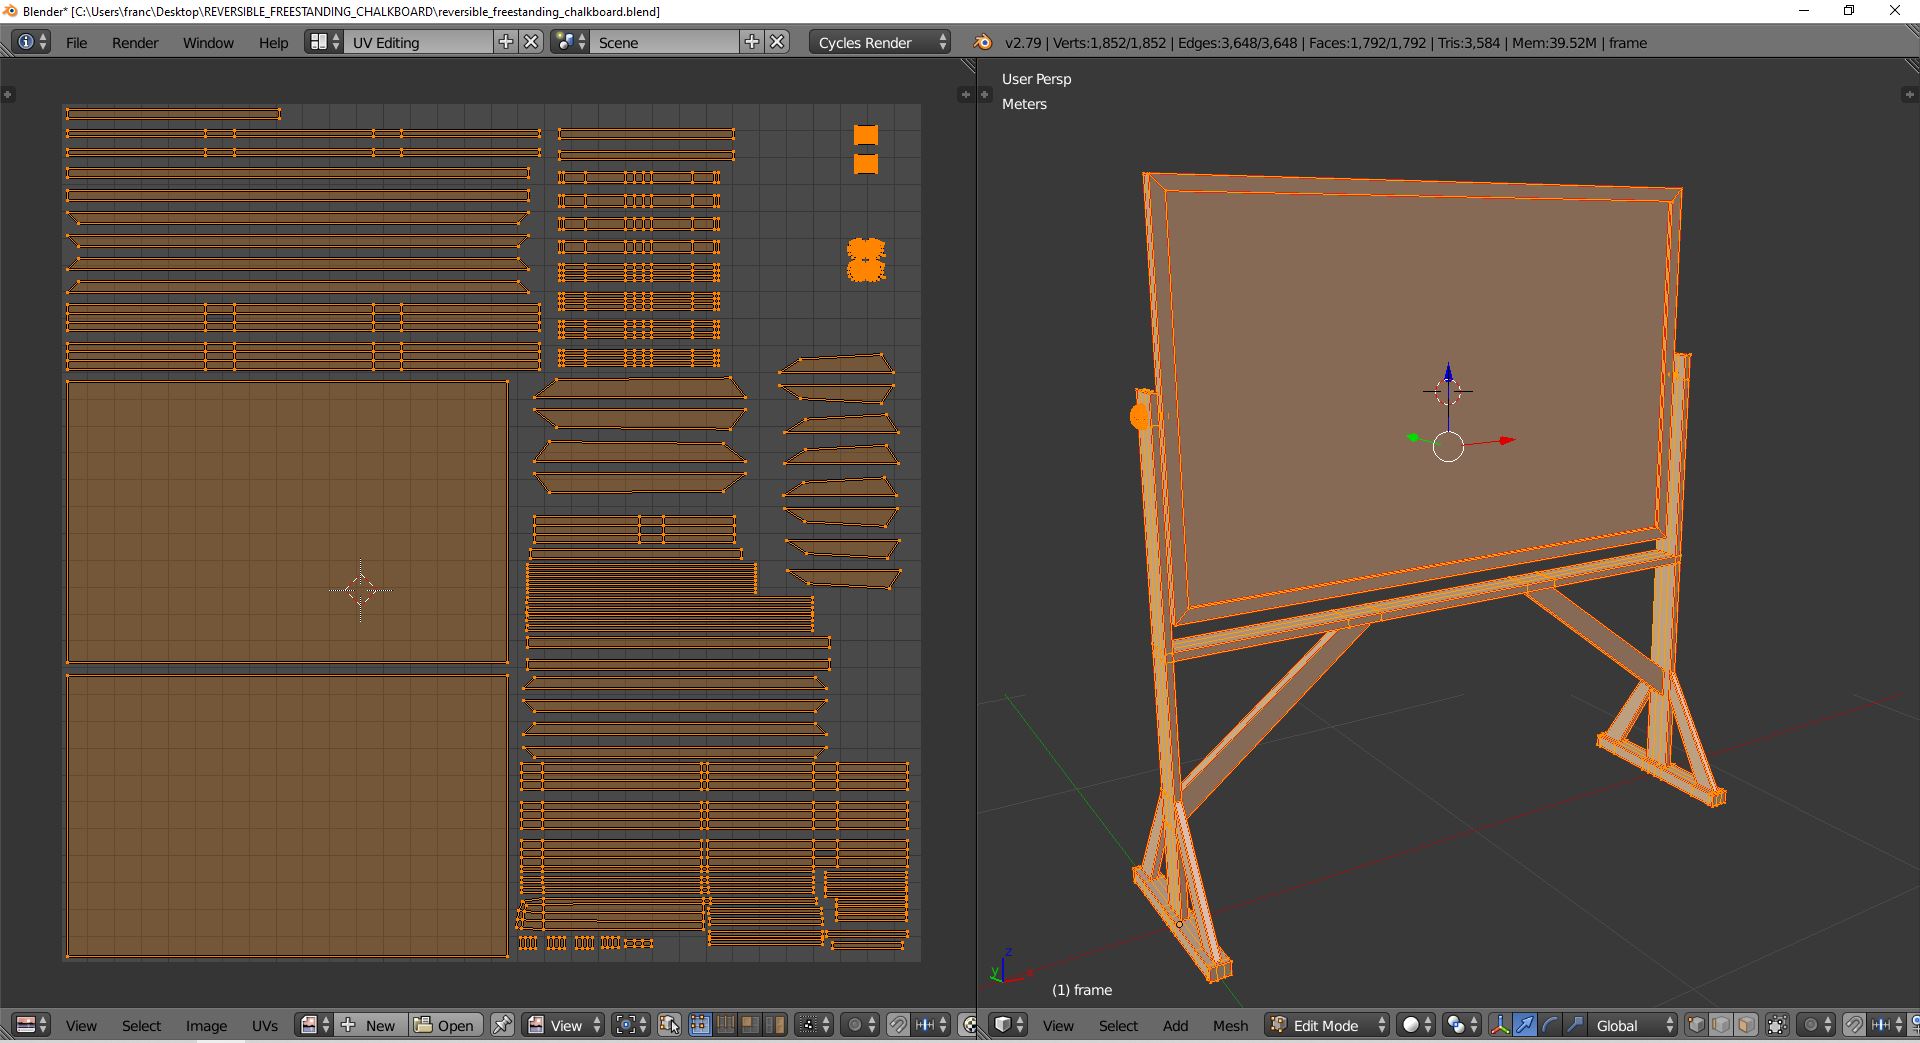Open the Cycles Render engine dropdown
1920x1043 pixels.
pos(879,42)
